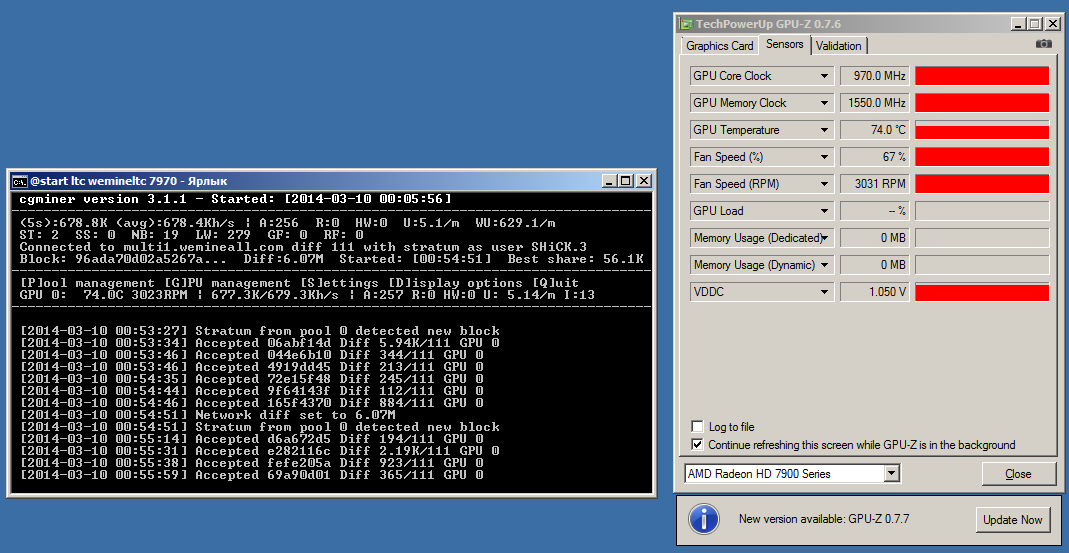Image resolution: width=1069 pixels, height=553 pixels.
Task: Click the VDDC red graph bar
Action: [x=982, y=292]
